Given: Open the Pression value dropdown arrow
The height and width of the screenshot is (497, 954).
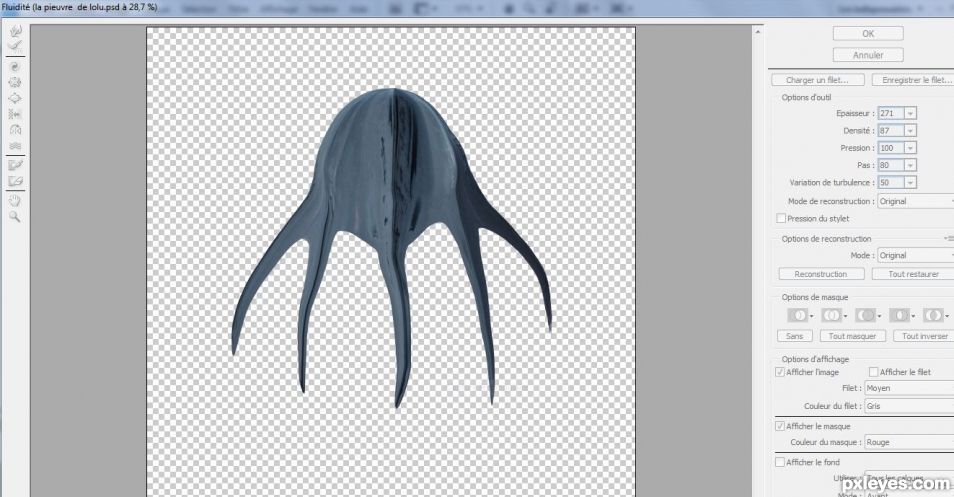Looking at the screenshot, I should click(x=910, y=148).
